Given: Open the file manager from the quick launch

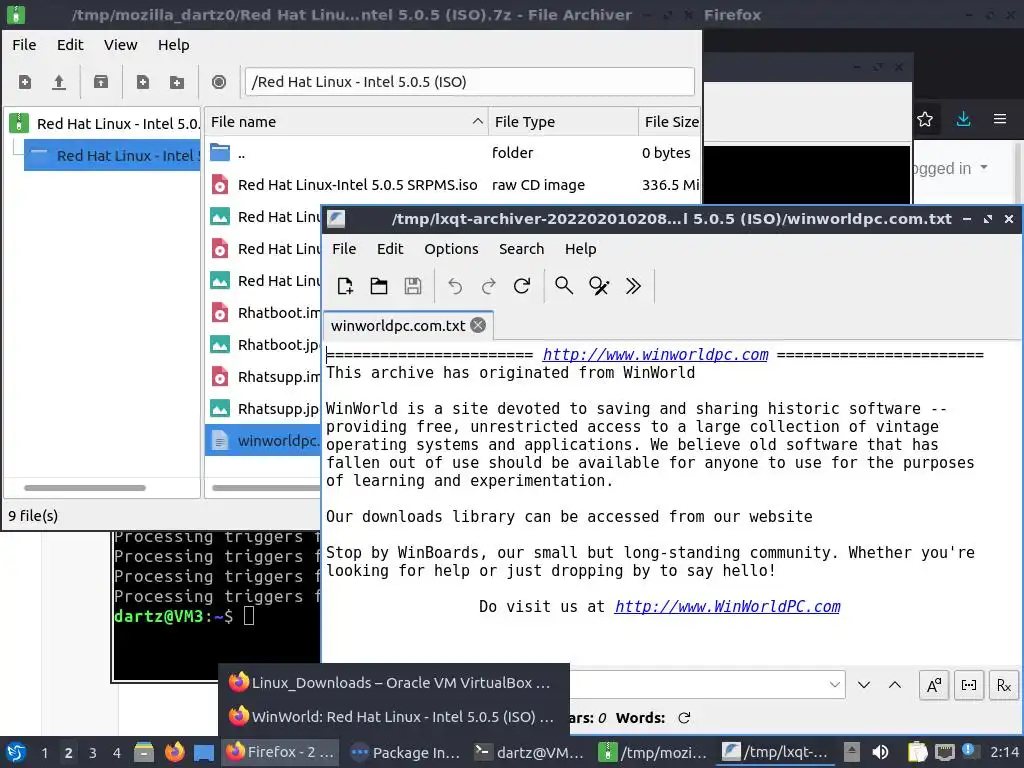Looking at the screenshot, I should click(x=144, y=752).
